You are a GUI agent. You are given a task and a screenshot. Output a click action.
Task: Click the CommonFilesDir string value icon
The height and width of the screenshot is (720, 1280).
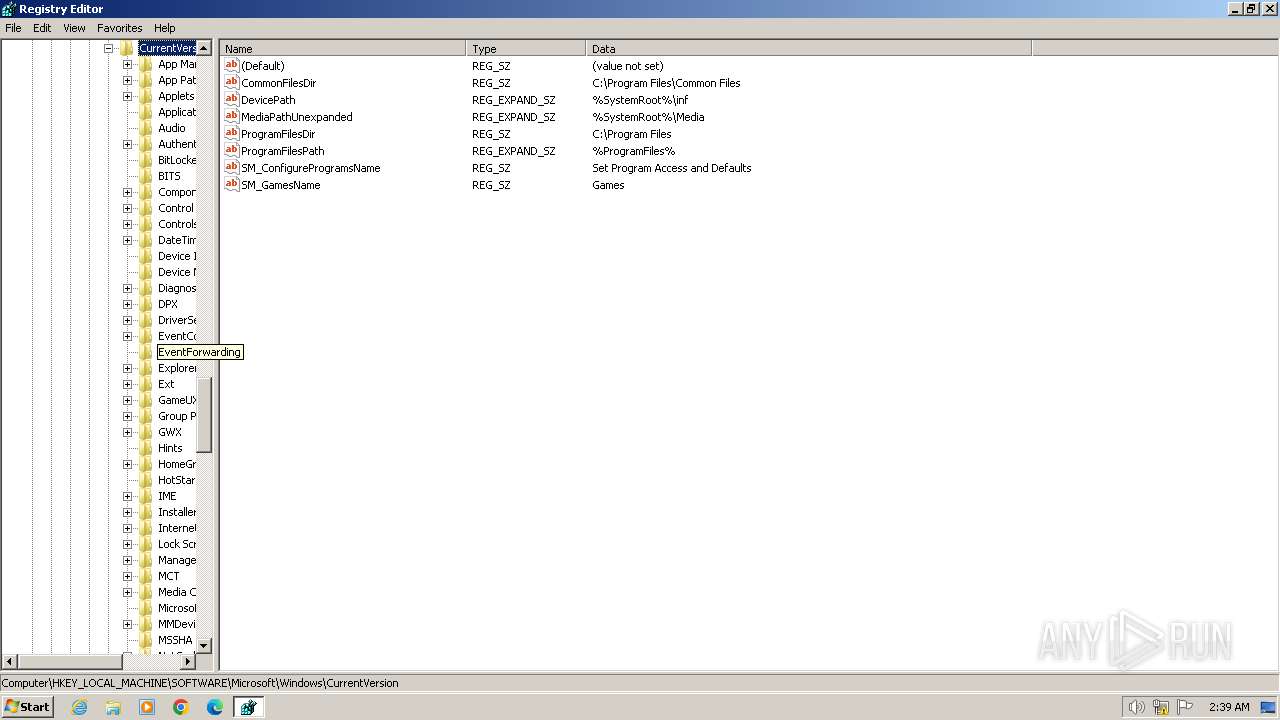(232, 83)
